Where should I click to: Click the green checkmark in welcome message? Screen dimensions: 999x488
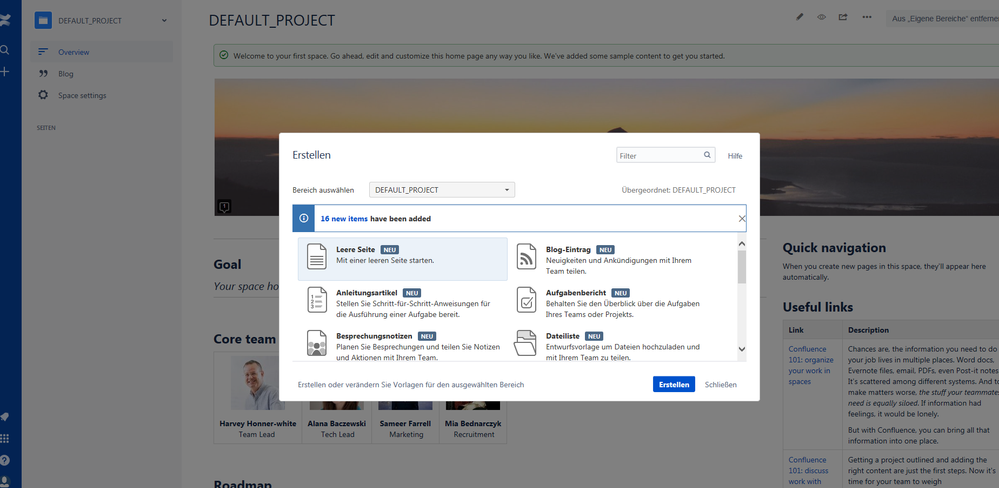tap(224, 55)
